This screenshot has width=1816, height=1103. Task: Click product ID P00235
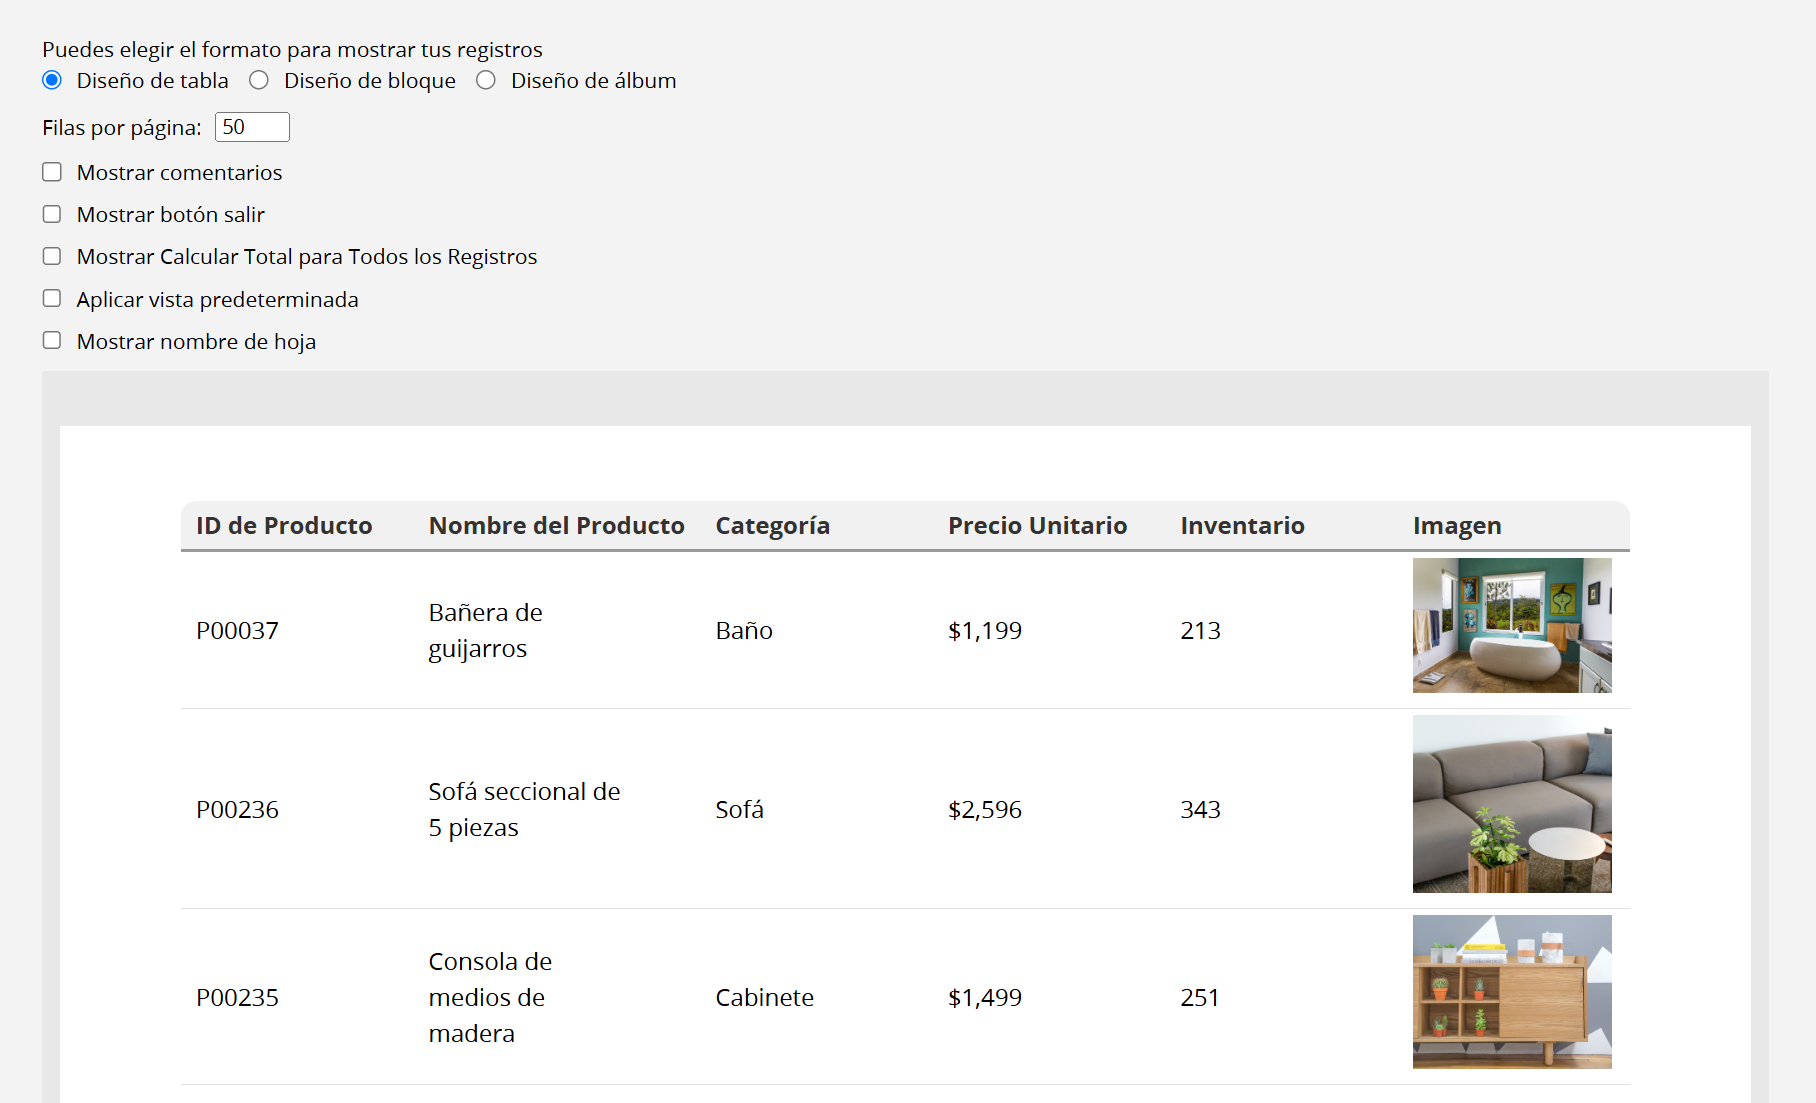coord(237,998)
